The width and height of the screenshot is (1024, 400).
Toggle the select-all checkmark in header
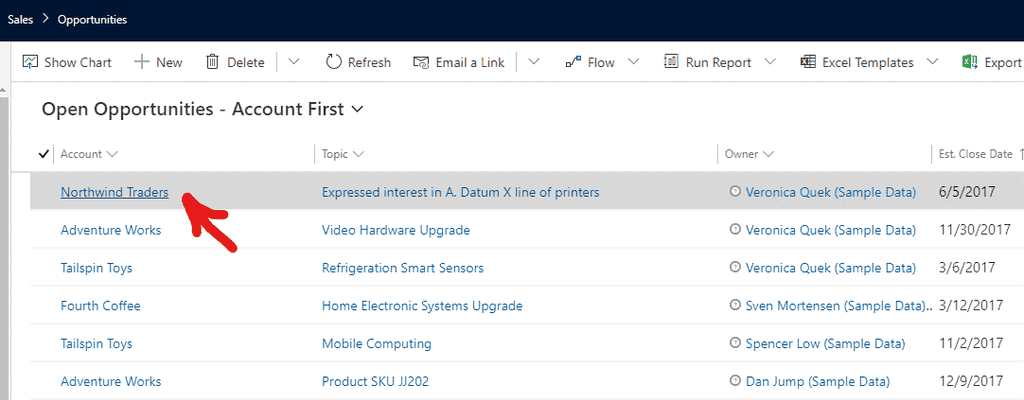click(x=43, y=154)
